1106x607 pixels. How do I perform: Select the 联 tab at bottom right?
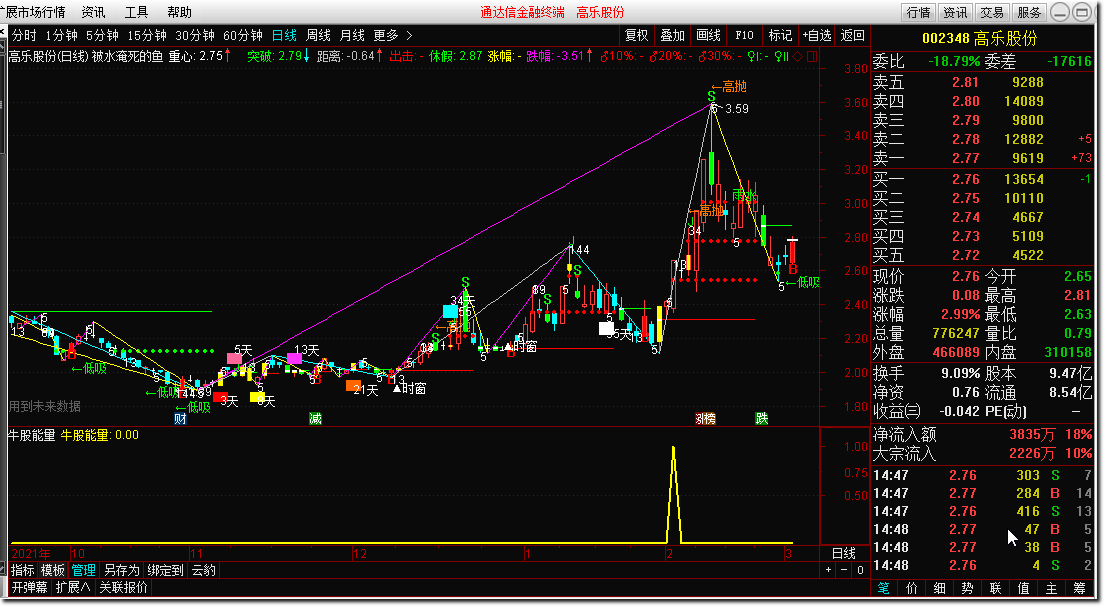995,588
